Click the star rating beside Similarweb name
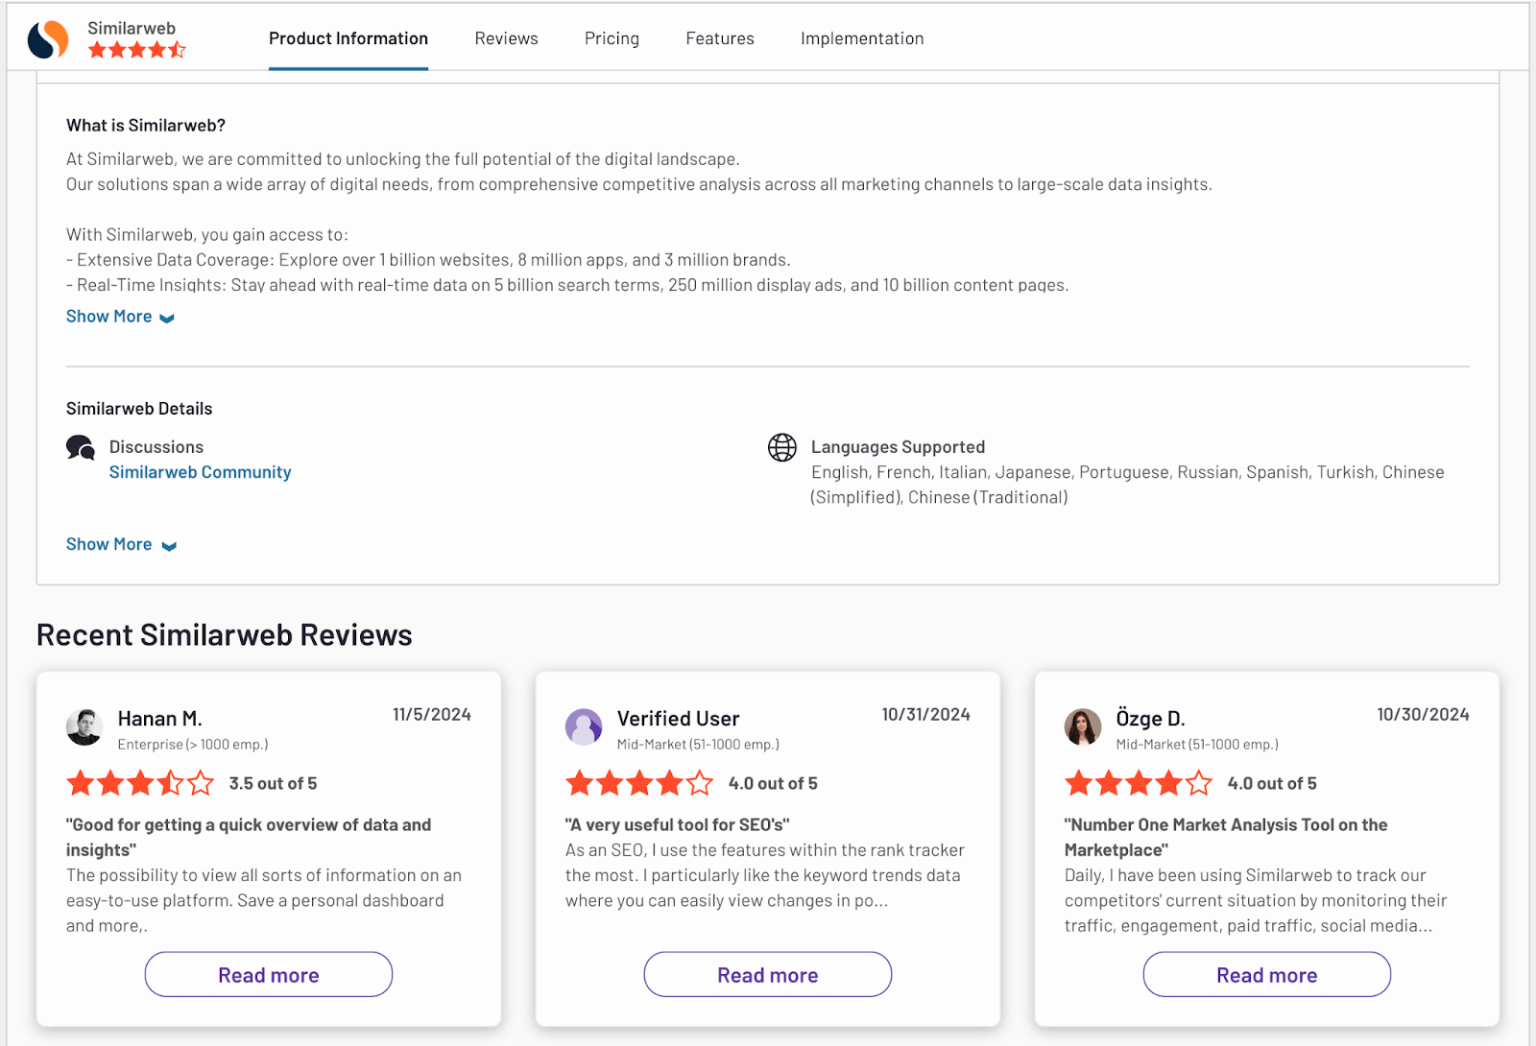The image size is (1536, 1046). coord(137,49)
